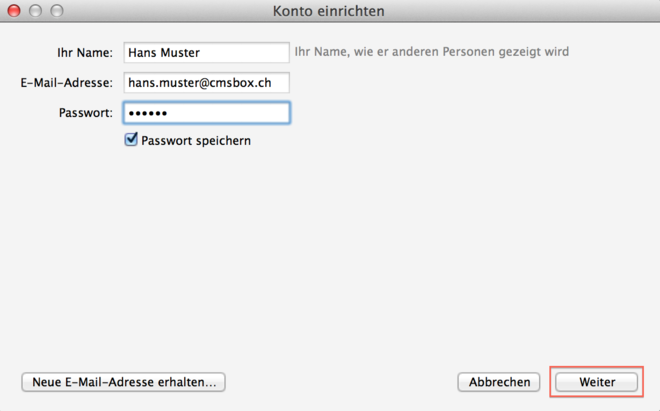Cancel setup with the Abbrechen button
This screenshot has height=411, width=660.
click(x=498, y=382)
